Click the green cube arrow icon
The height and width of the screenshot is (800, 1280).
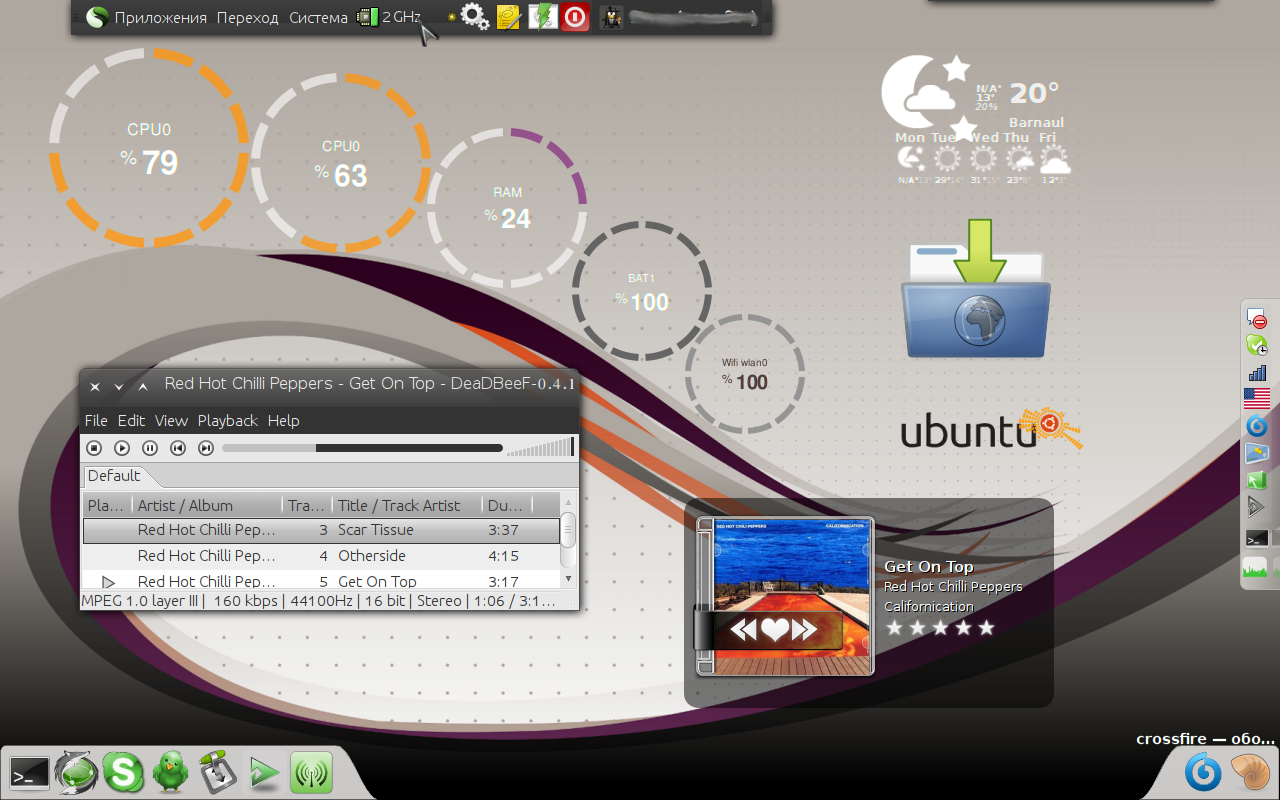[1257, 480]
